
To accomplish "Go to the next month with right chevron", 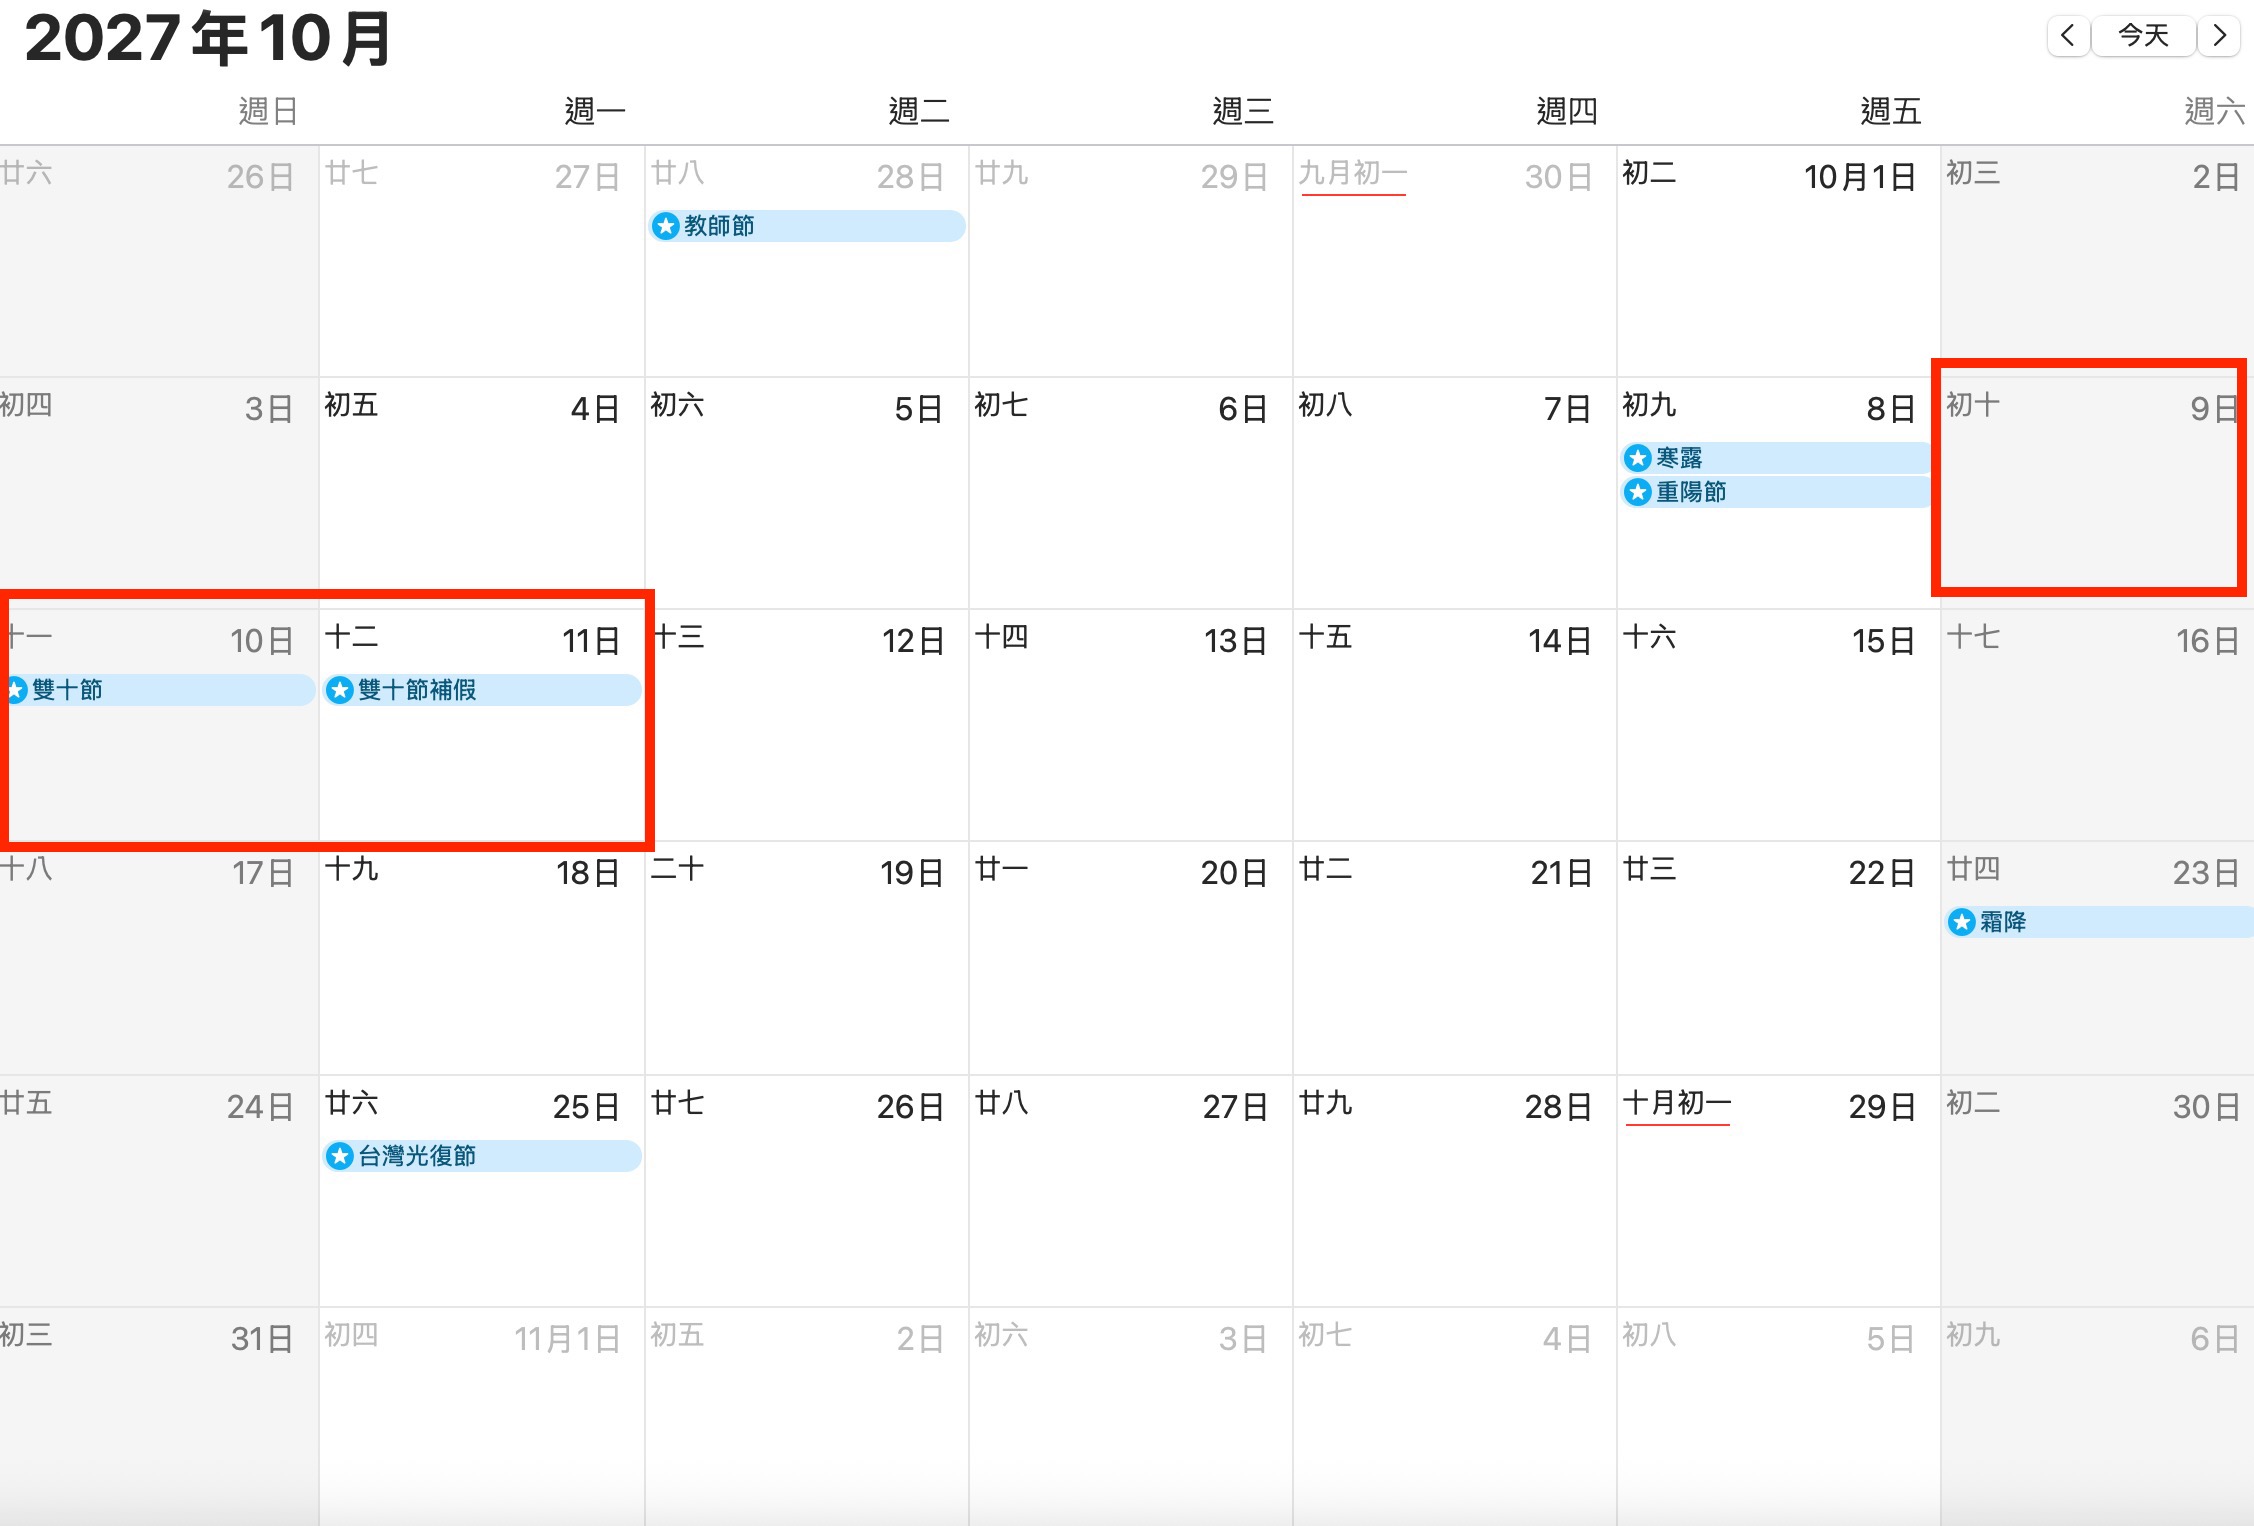I will click(2219, 36).
